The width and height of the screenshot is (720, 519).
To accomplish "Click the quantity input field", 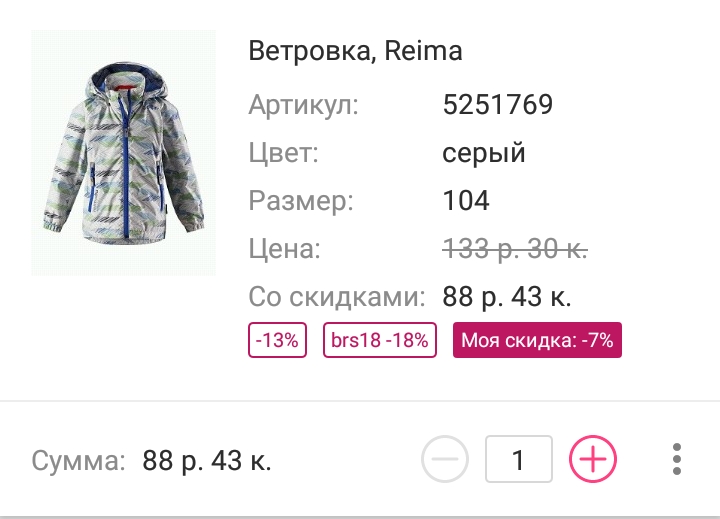I will 518,460.
